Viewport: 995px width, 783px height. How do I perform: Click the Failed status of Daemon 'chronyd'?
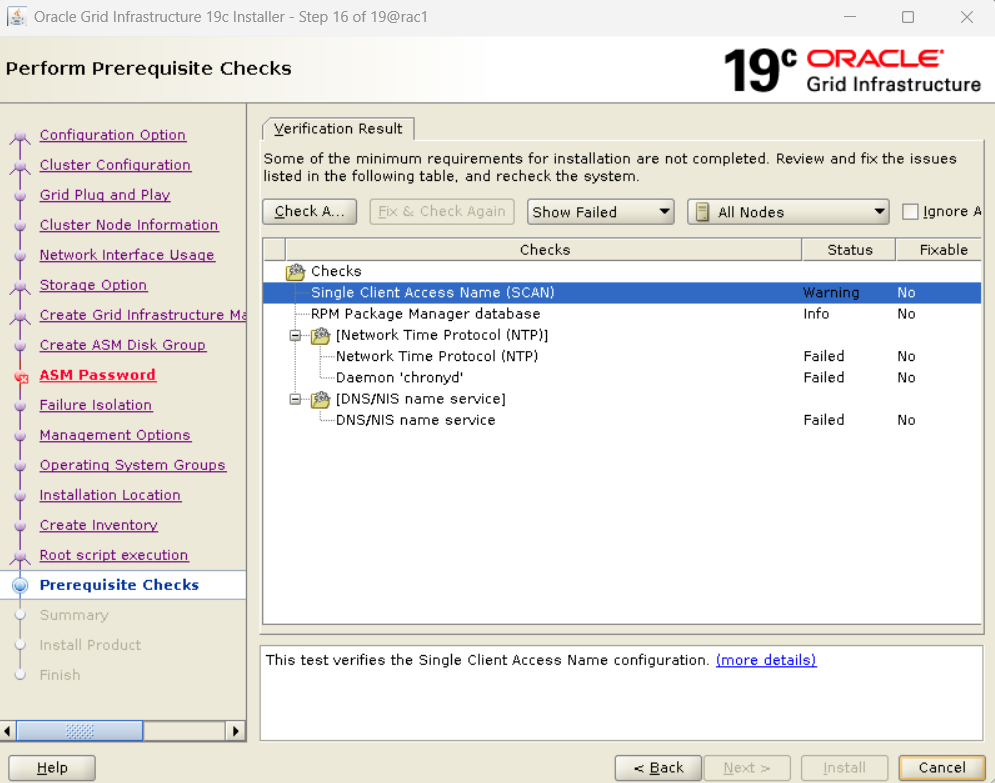[824, 378]
